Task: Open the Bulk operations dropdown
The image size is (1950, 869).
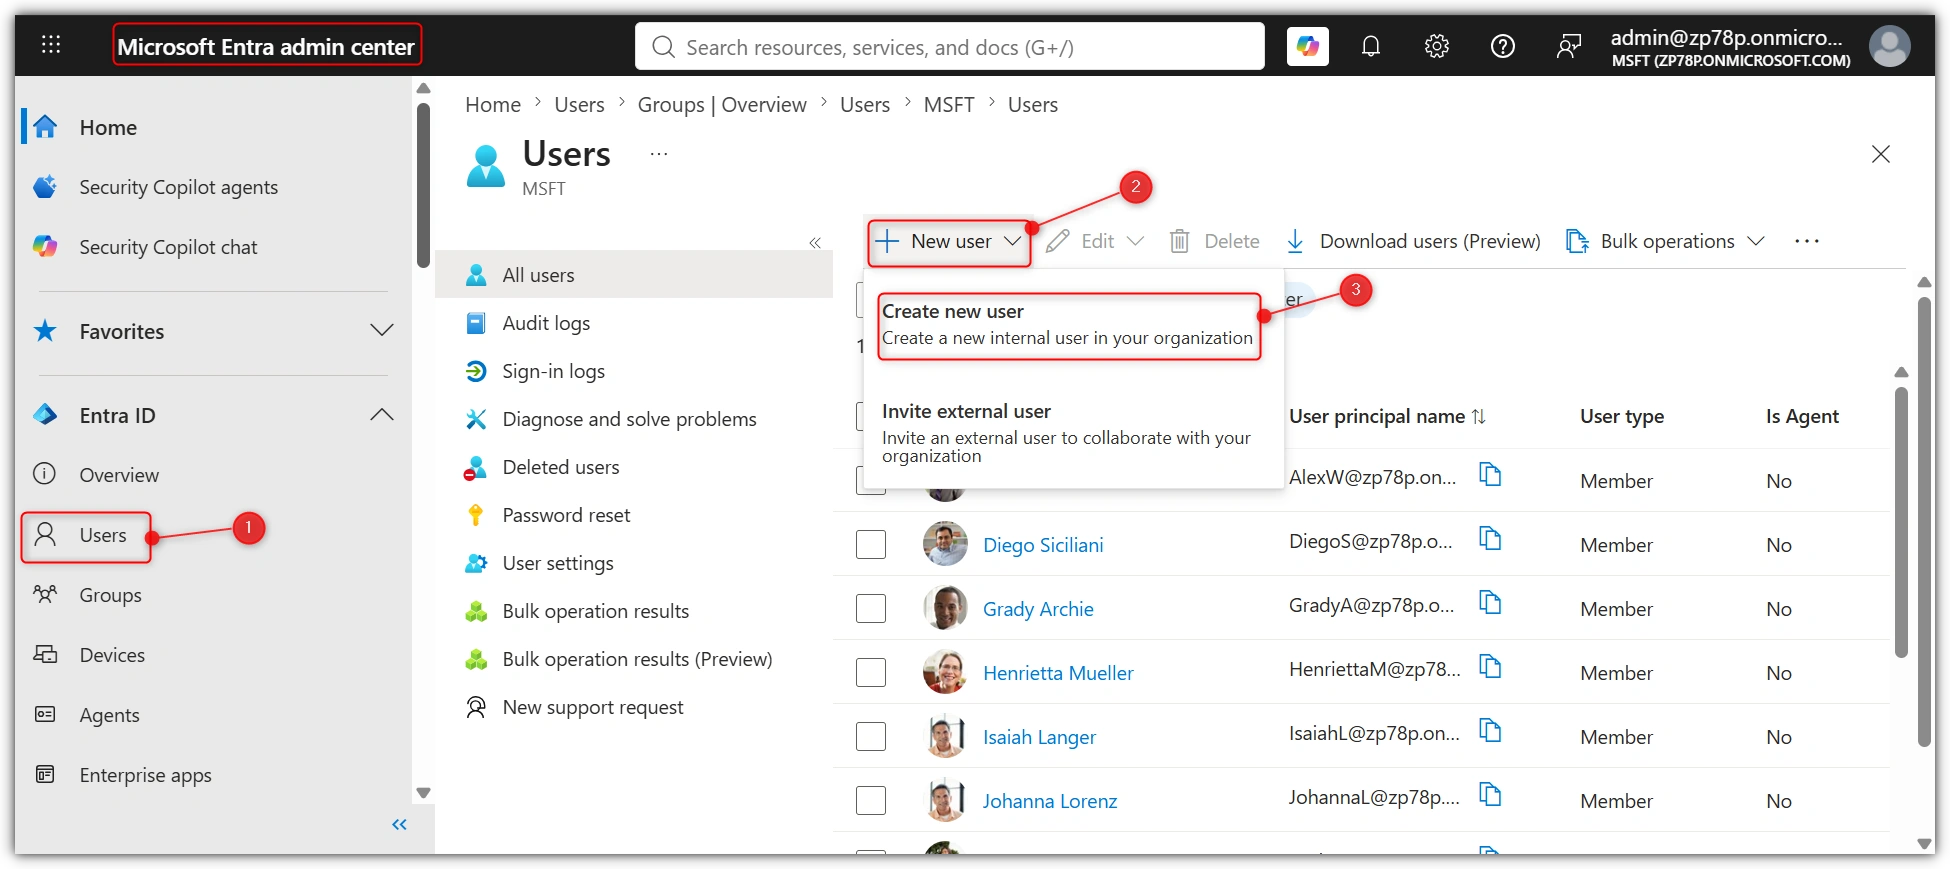Action: pyautogui.click(x=1665, y=241)
